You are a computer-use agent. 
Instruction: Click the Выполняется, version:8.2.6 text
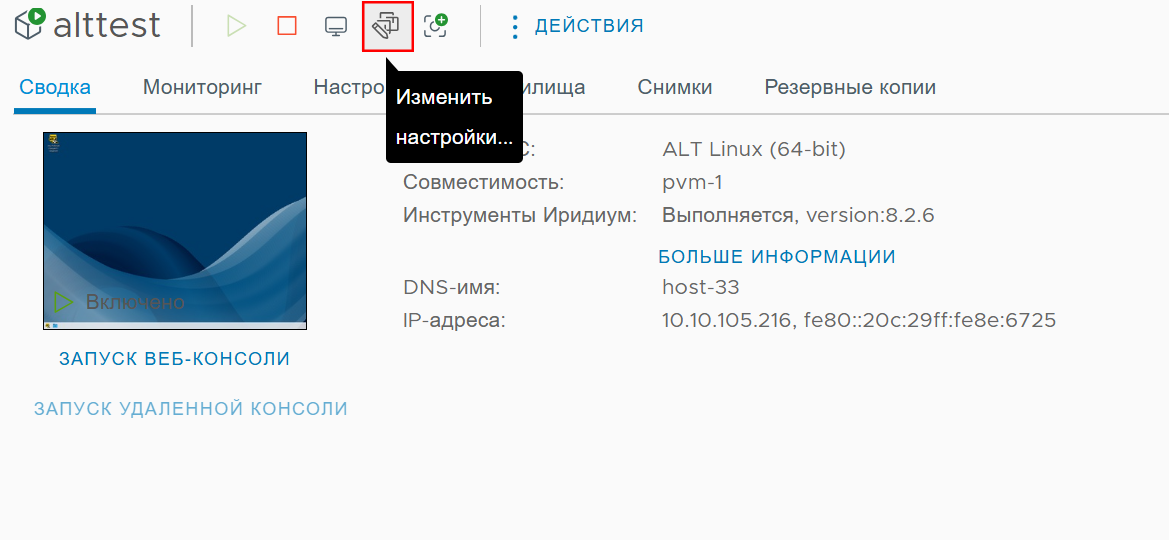click(798, 216)
